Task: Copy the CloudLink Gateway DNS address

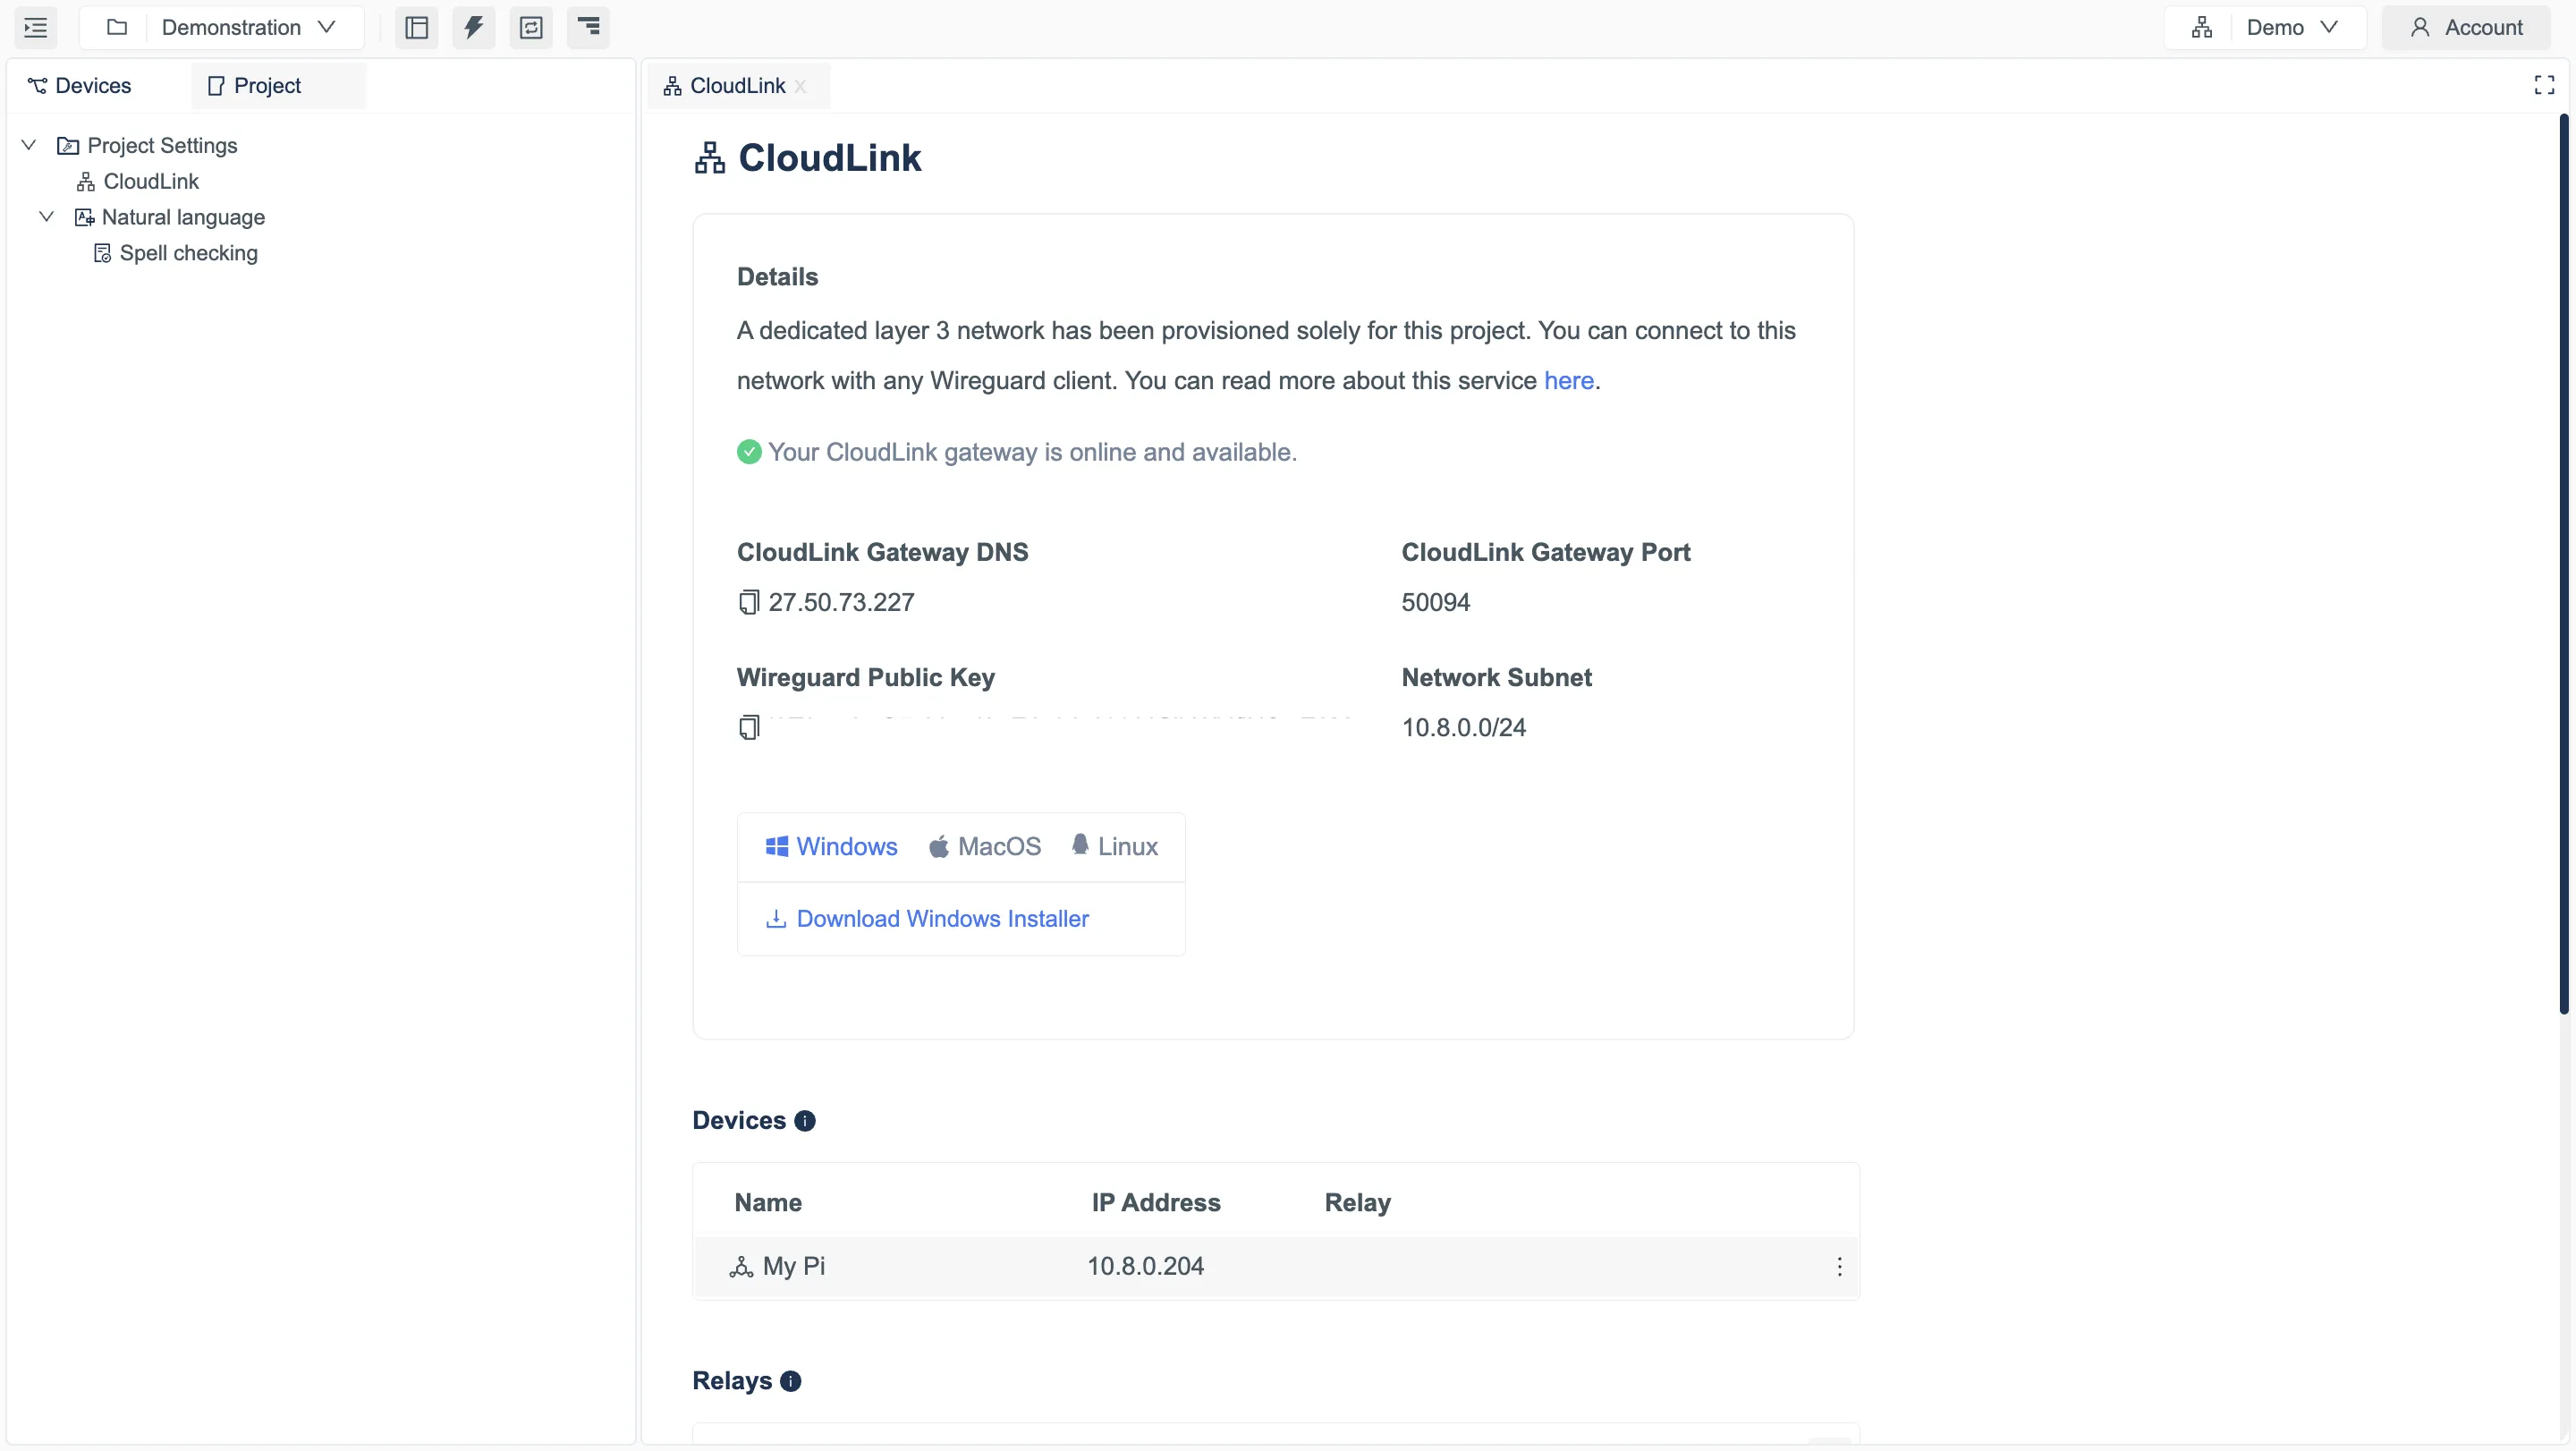Action: (749, 601)
